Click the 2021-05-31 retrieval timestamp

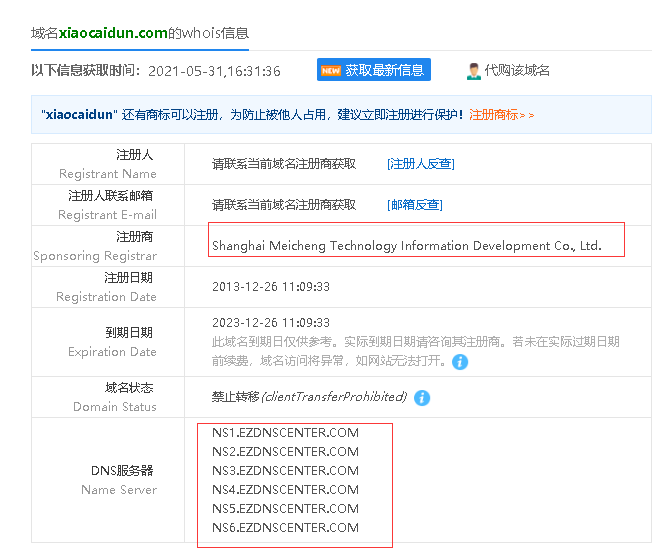(214, 71)
